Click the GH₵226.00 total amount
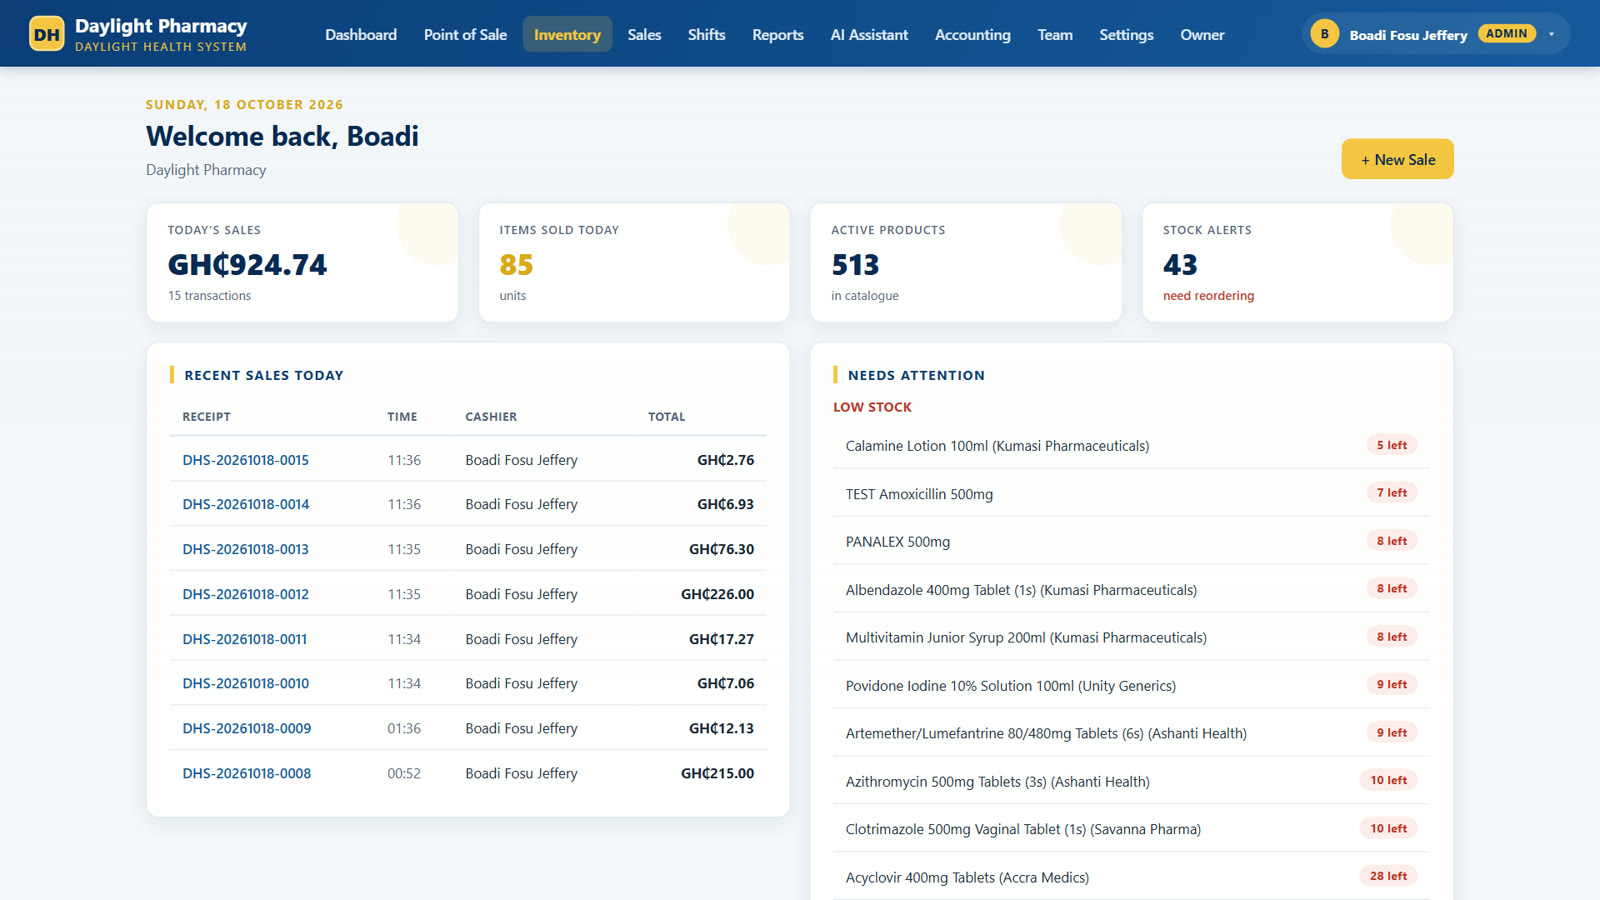 tap(717, 594)
